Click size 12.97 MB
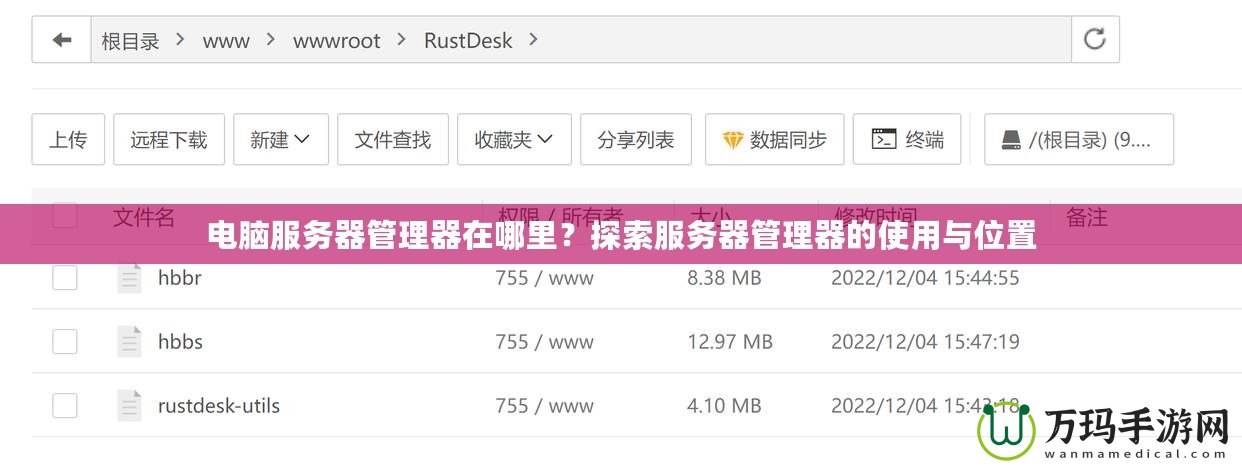 coord(730,342)
